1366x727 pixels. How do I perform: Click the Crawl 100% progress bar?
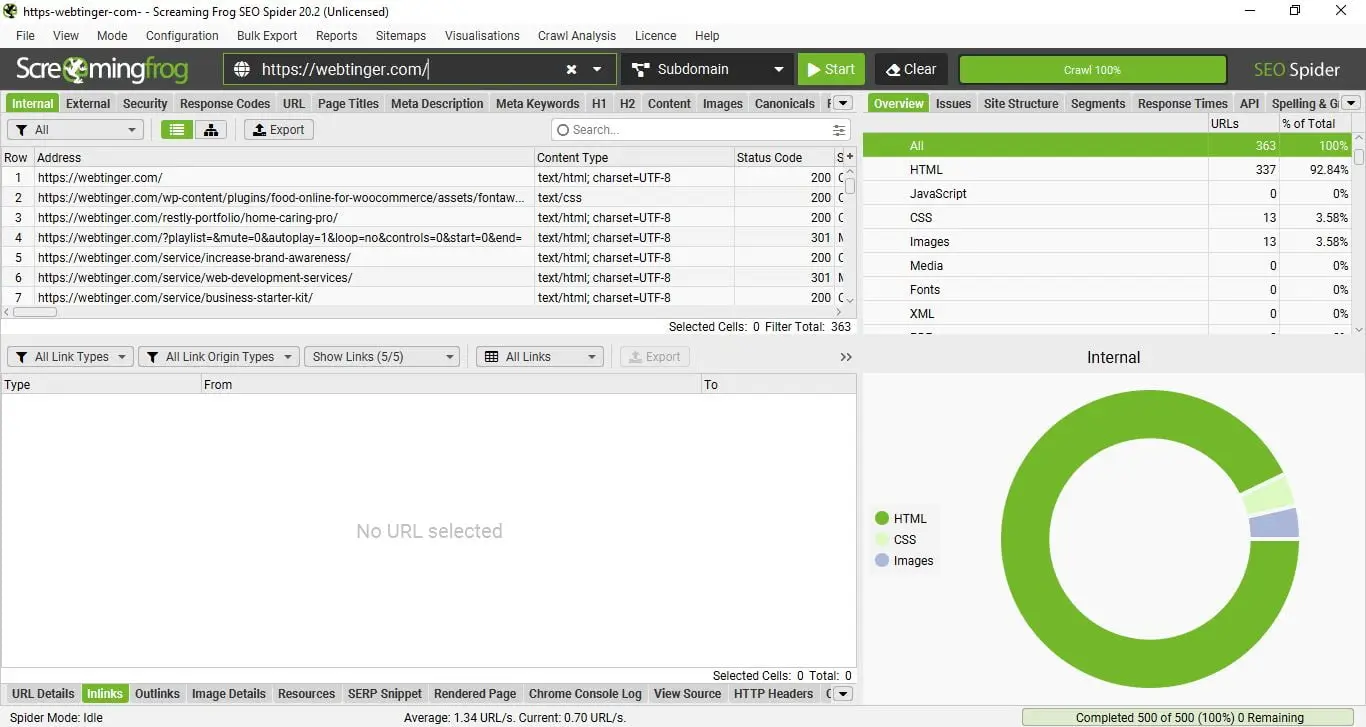tap(1092, 70)
